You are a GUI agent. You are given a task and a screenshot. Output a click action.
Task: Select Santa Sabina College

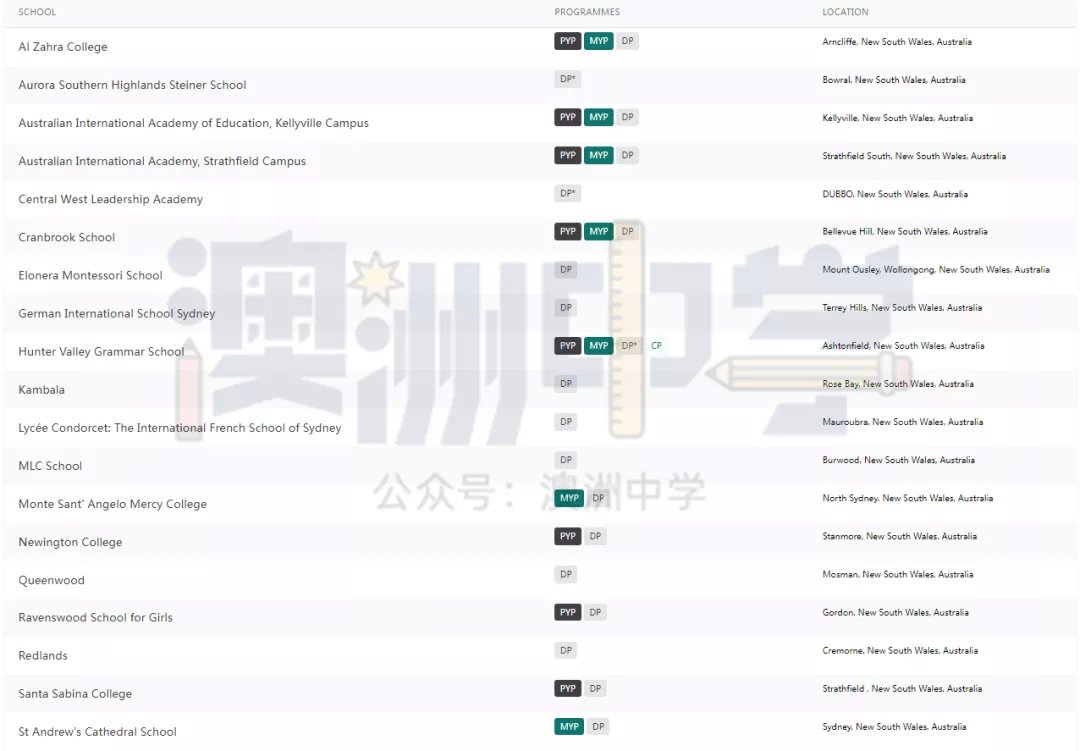point(75,694)
